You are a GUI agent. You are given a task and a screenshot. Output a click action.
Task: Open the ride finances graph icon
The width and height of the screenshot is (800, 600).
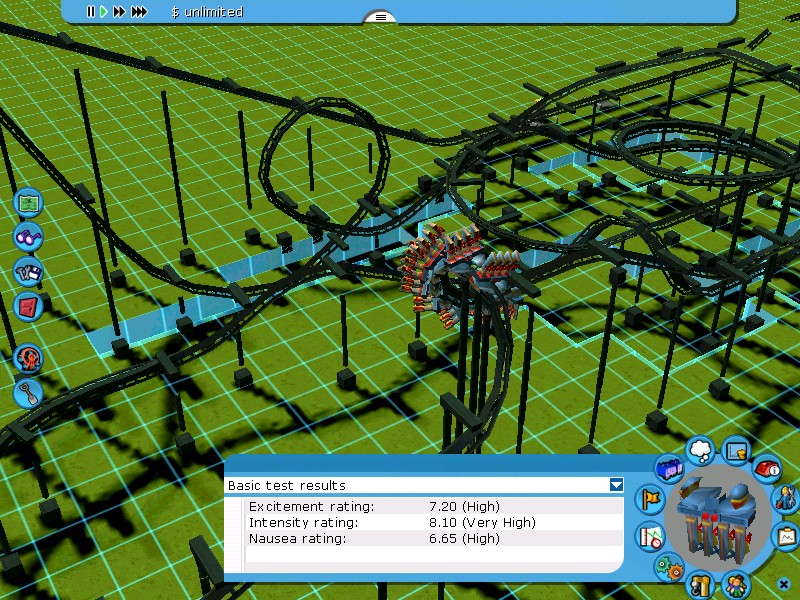[736, 451]
